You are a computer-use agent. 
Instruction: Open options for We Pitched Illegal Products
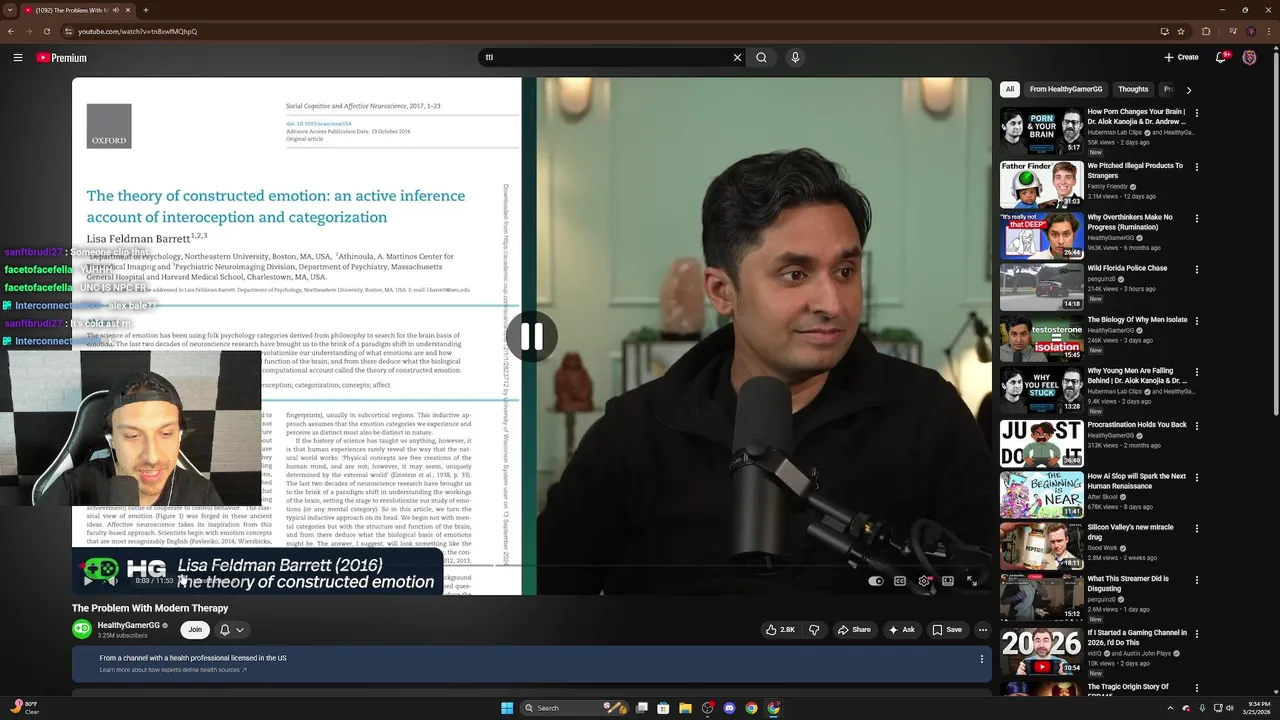(x=1197, y=167)
